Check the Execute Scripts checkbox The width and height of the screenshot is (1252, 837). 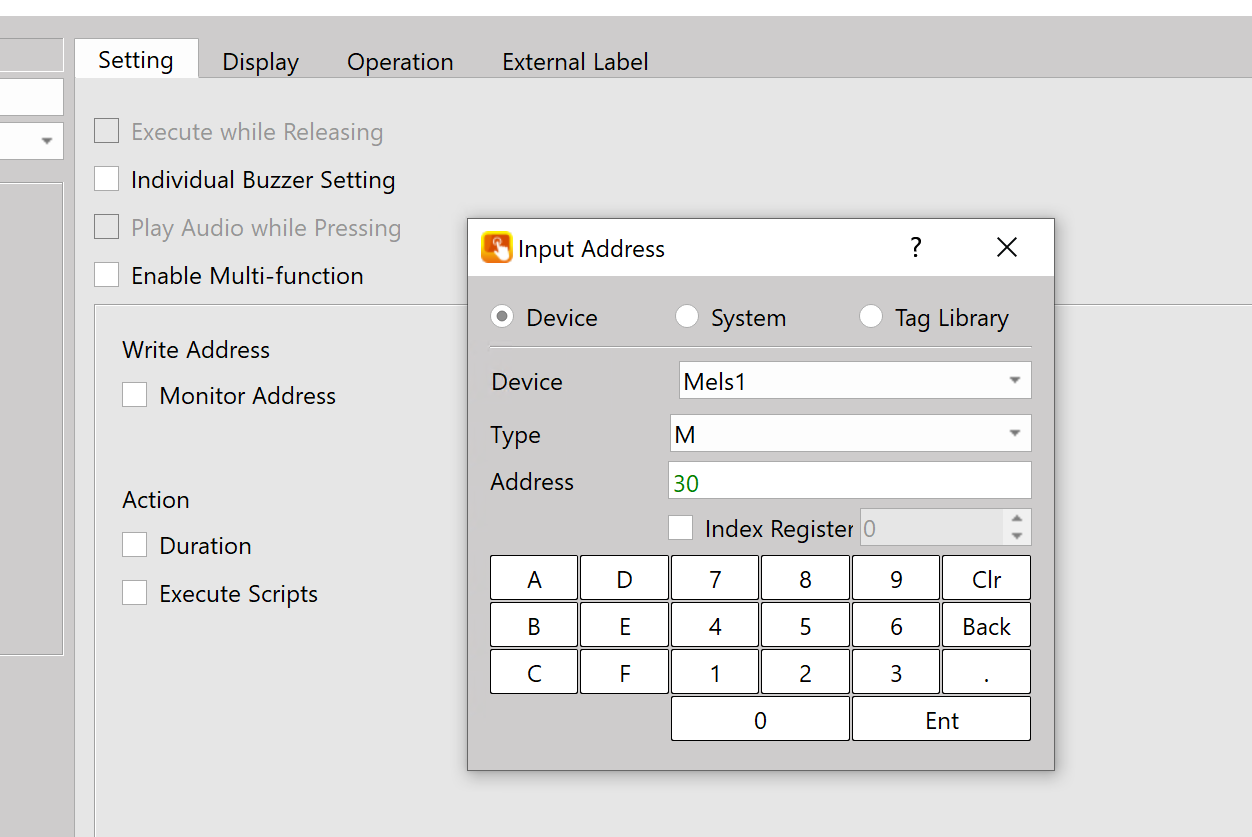pyautogui.click(x=135, y=594)
